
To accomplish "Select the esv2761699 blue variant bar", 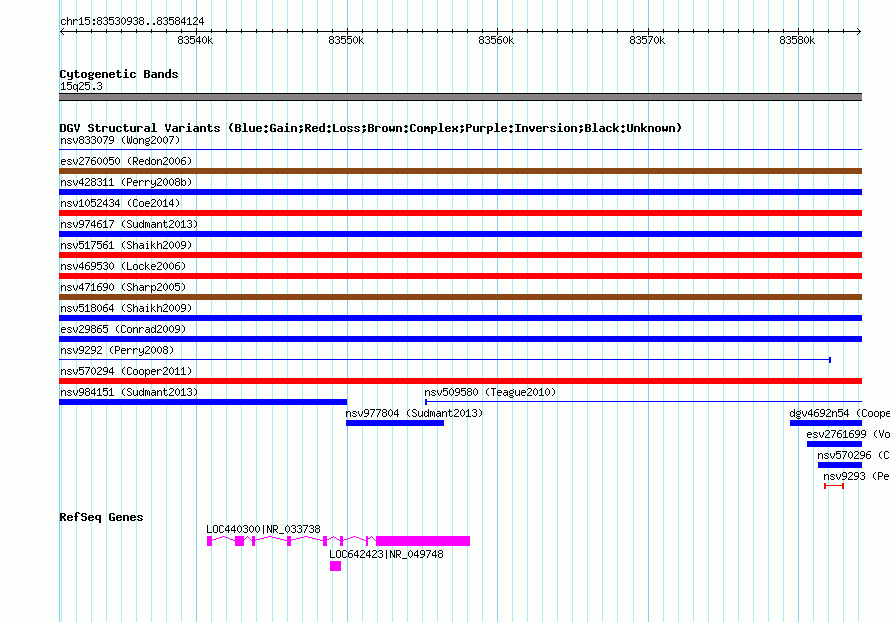I will [834, 444].
